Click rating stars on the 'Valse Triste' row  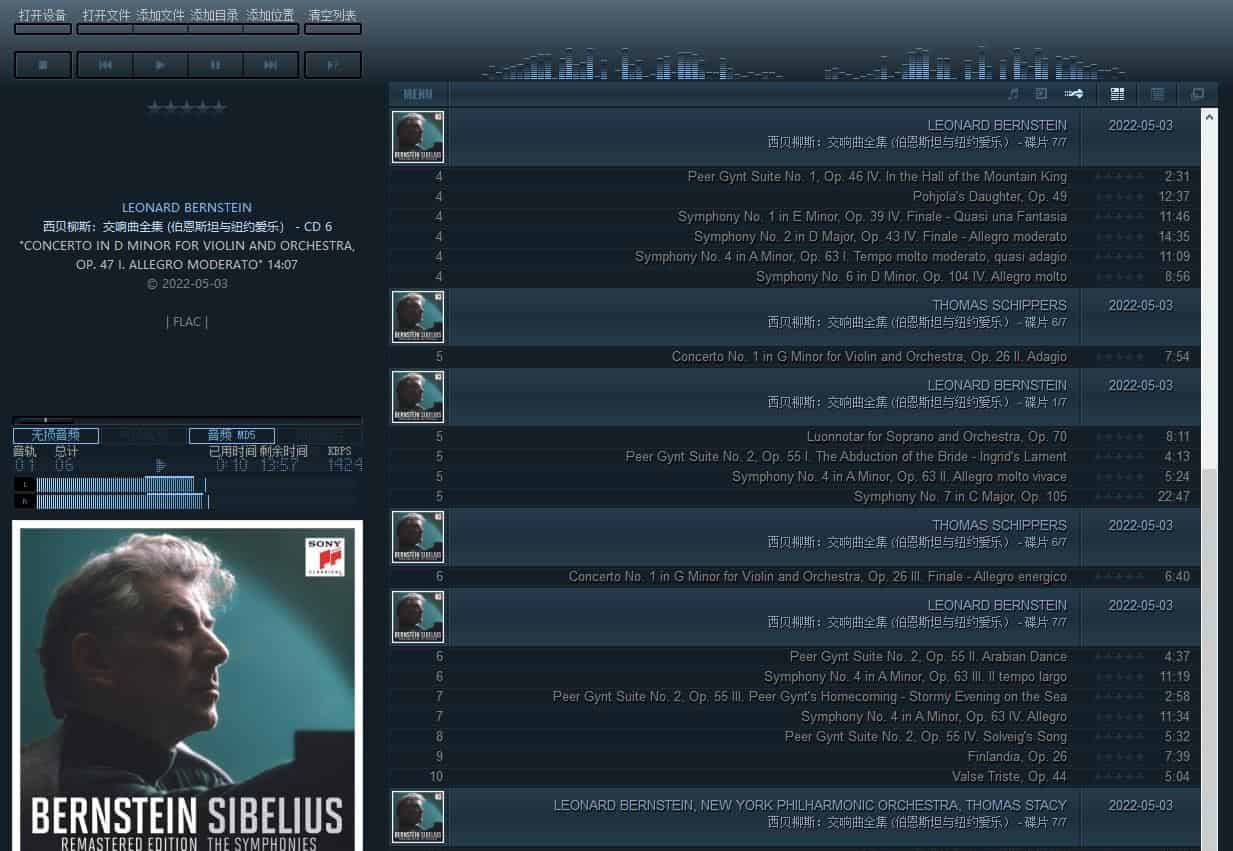pyautogui.click(x=1119, y=777)
